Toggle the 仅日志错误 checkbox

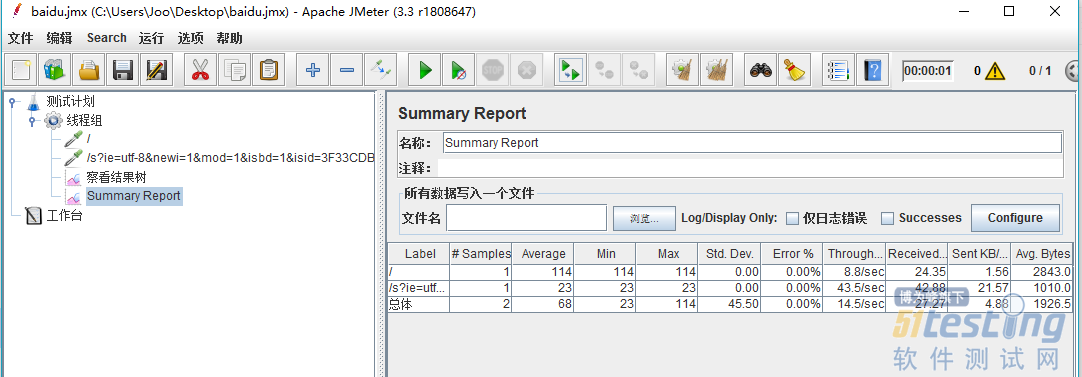point(792,218)
